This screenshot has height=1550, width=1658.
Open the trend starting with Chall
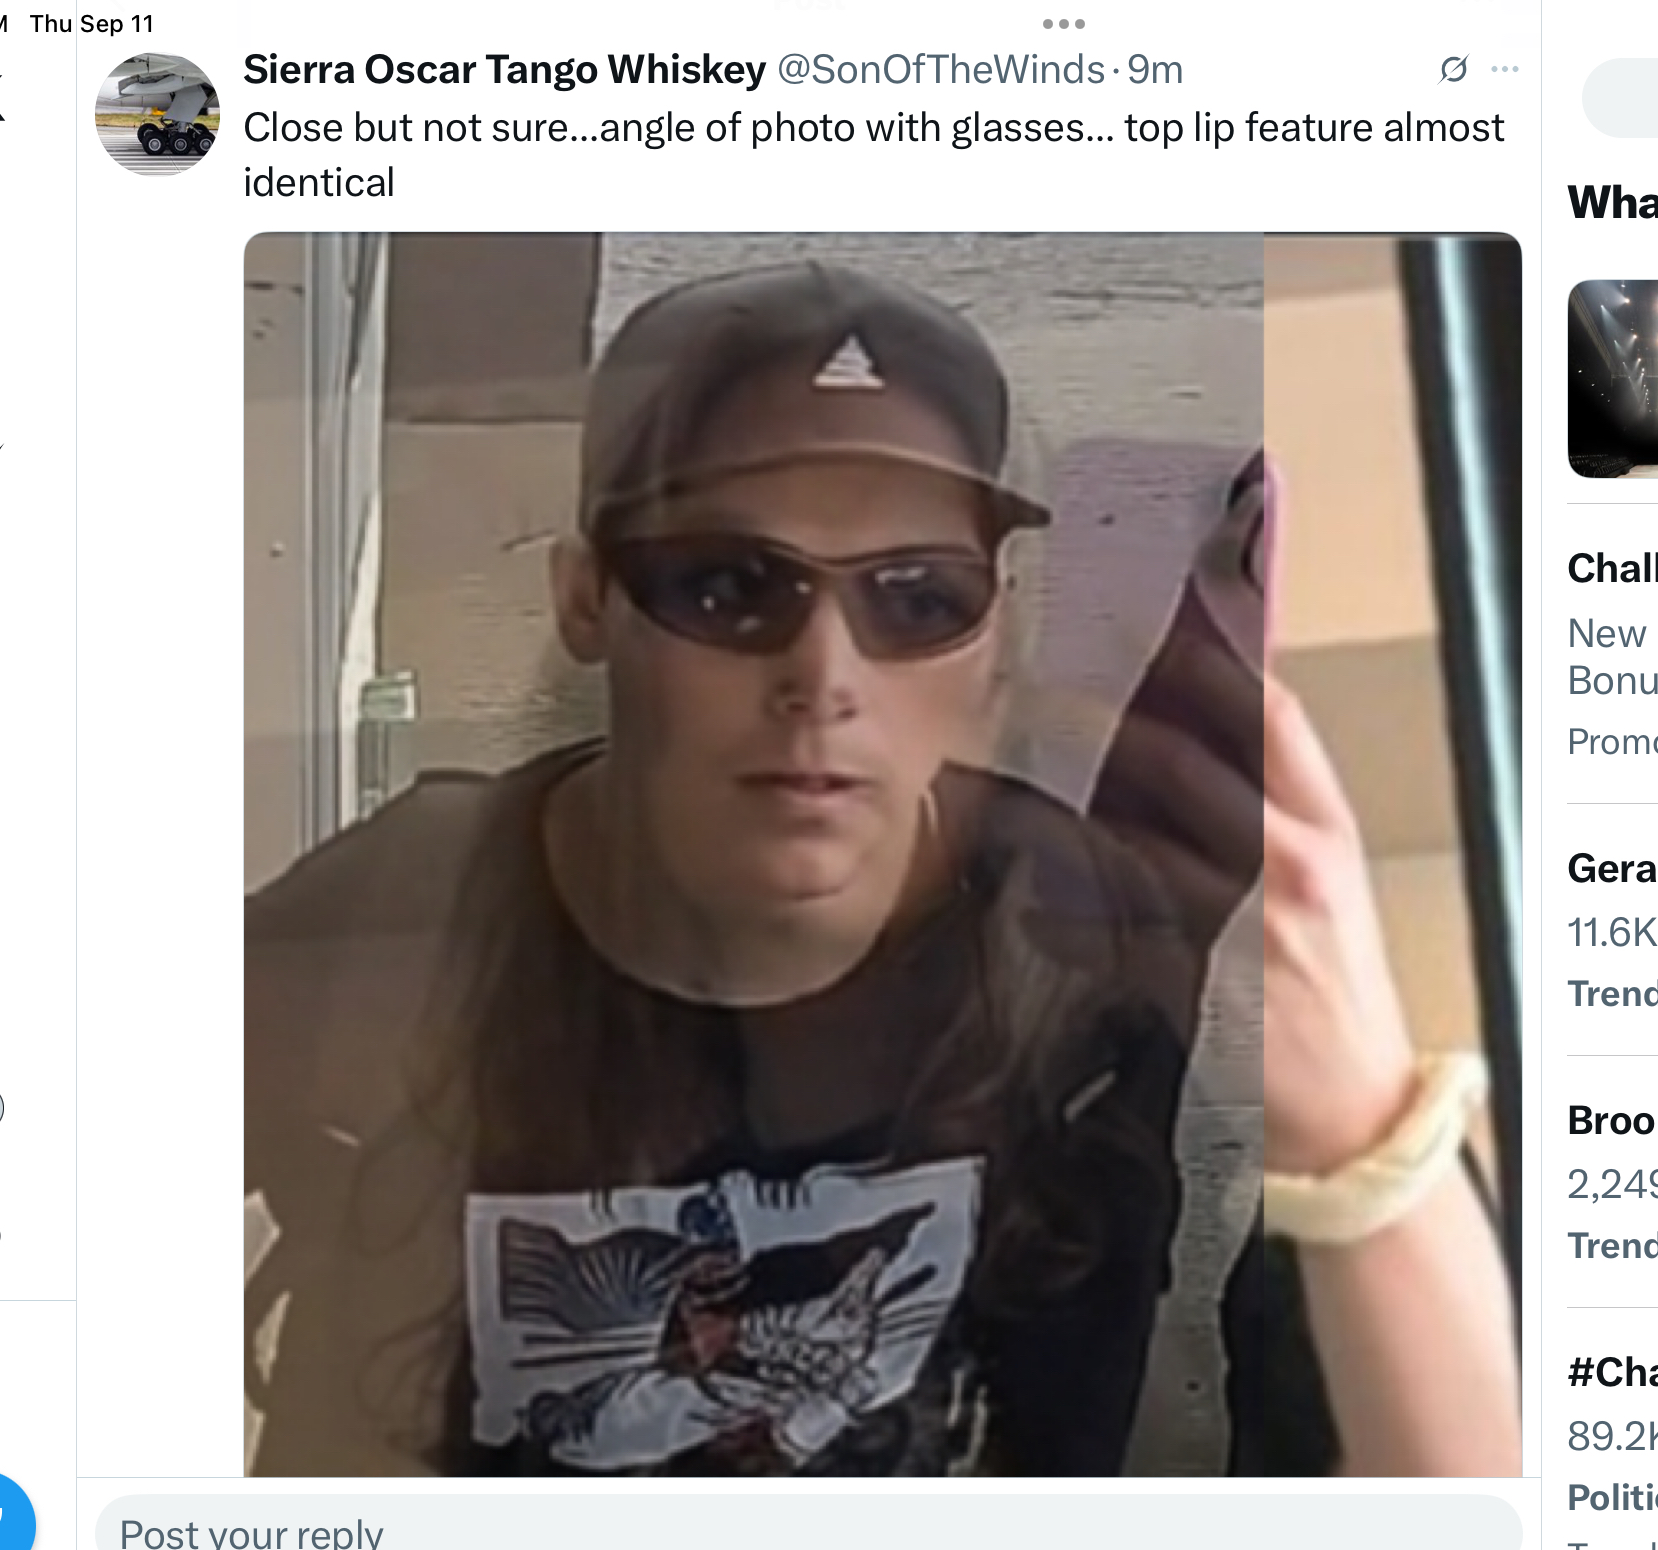1612,568
